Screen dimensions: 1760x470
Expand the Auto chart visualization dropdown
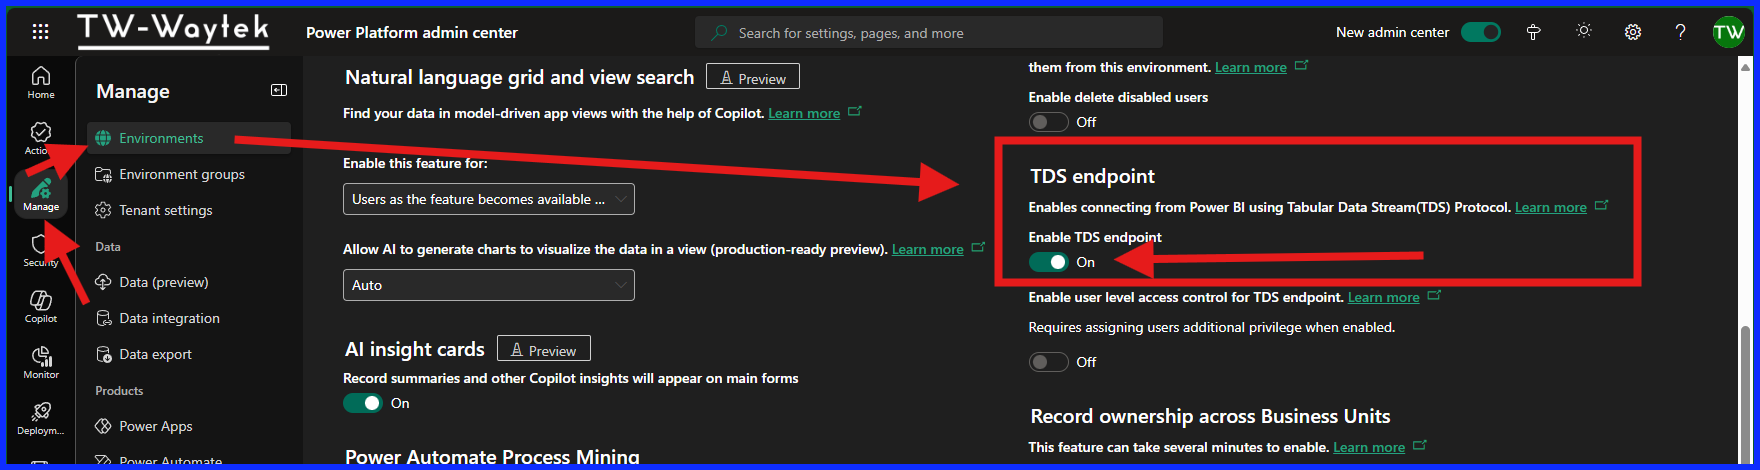488,285
